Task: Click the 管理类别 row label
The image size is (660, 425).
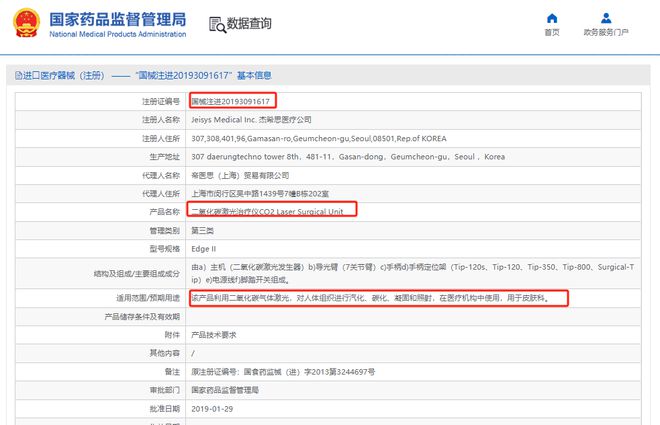Action: click(165, 231)
